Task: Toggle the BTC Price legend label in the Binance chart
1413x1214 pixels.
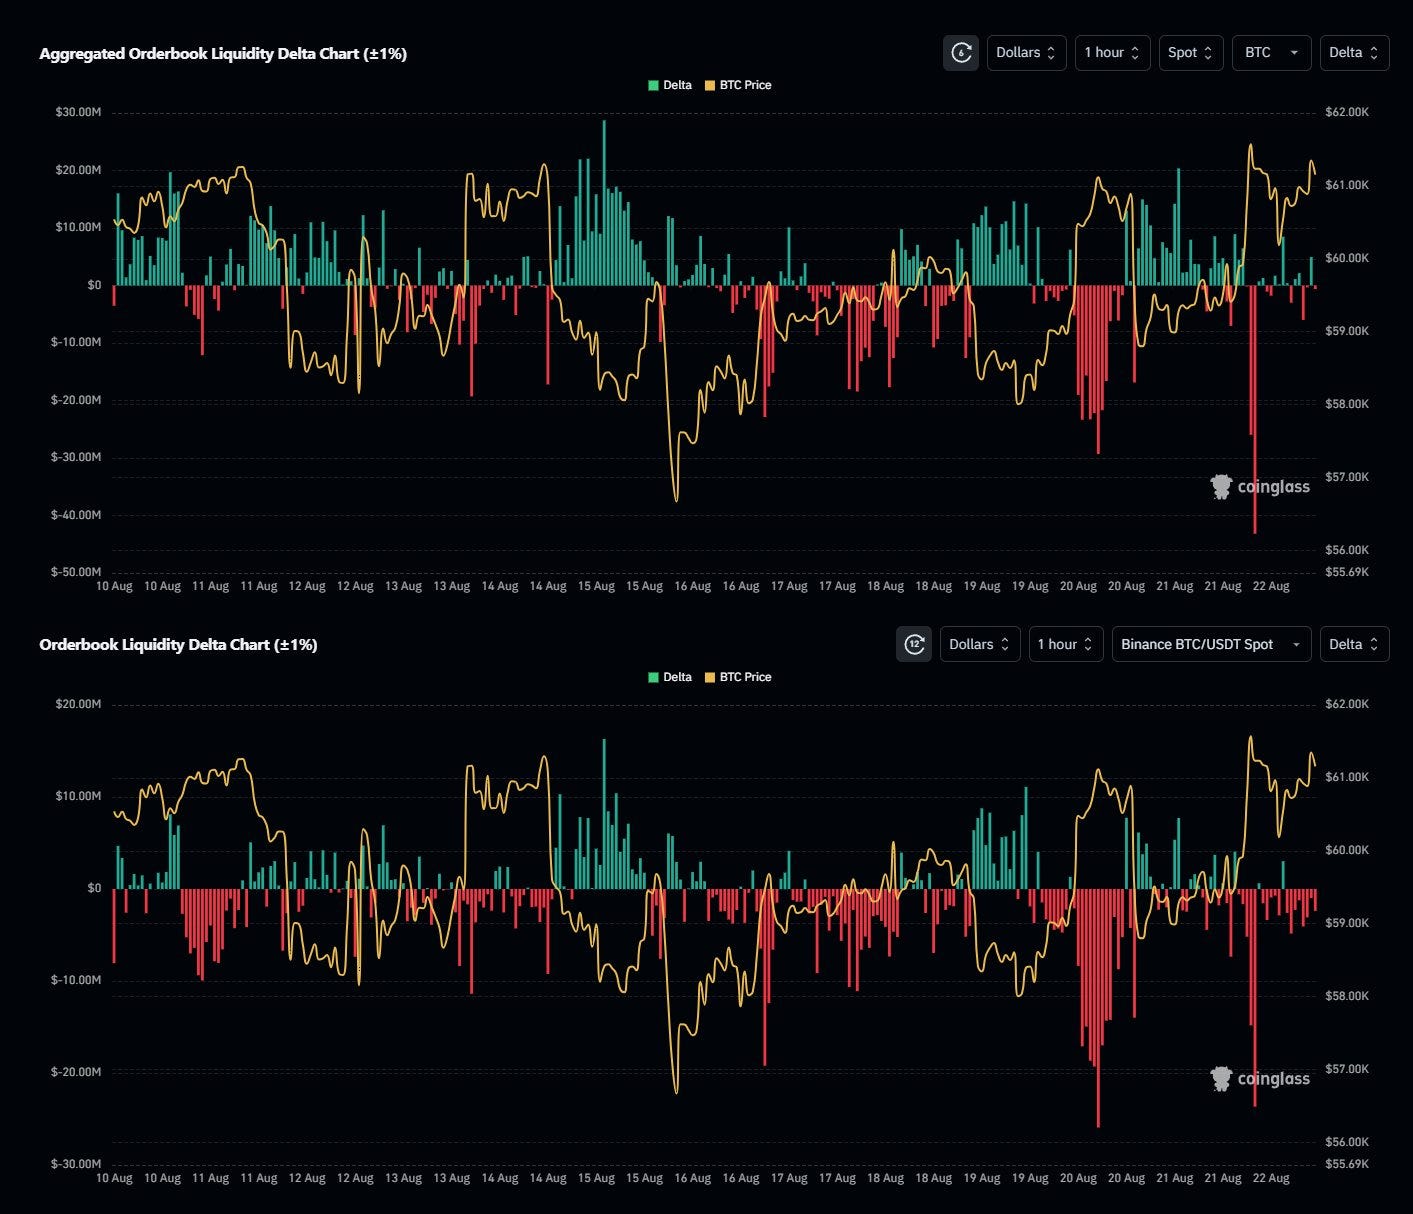Action: point(745,677)
